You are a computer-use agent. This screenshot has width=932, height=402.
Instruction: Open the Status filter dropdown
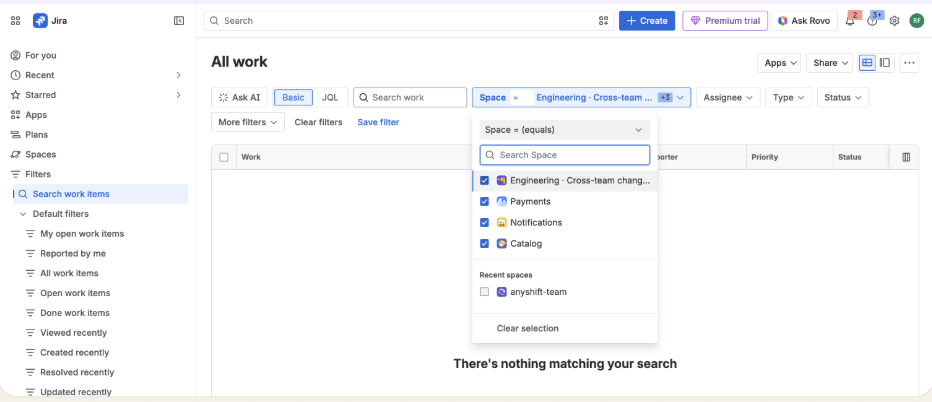843,98
